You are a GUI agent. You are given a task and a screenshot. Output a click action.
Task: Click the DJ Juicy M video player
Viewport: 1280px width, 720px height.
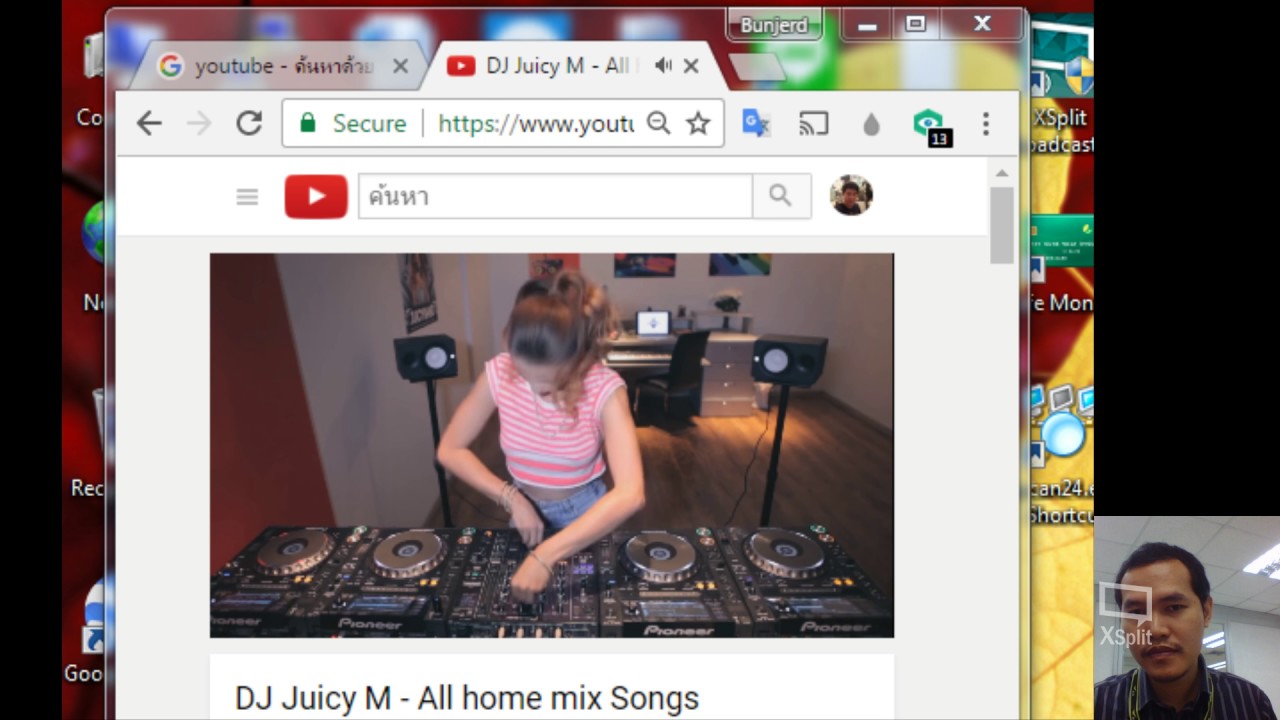[x=552, y=445]
